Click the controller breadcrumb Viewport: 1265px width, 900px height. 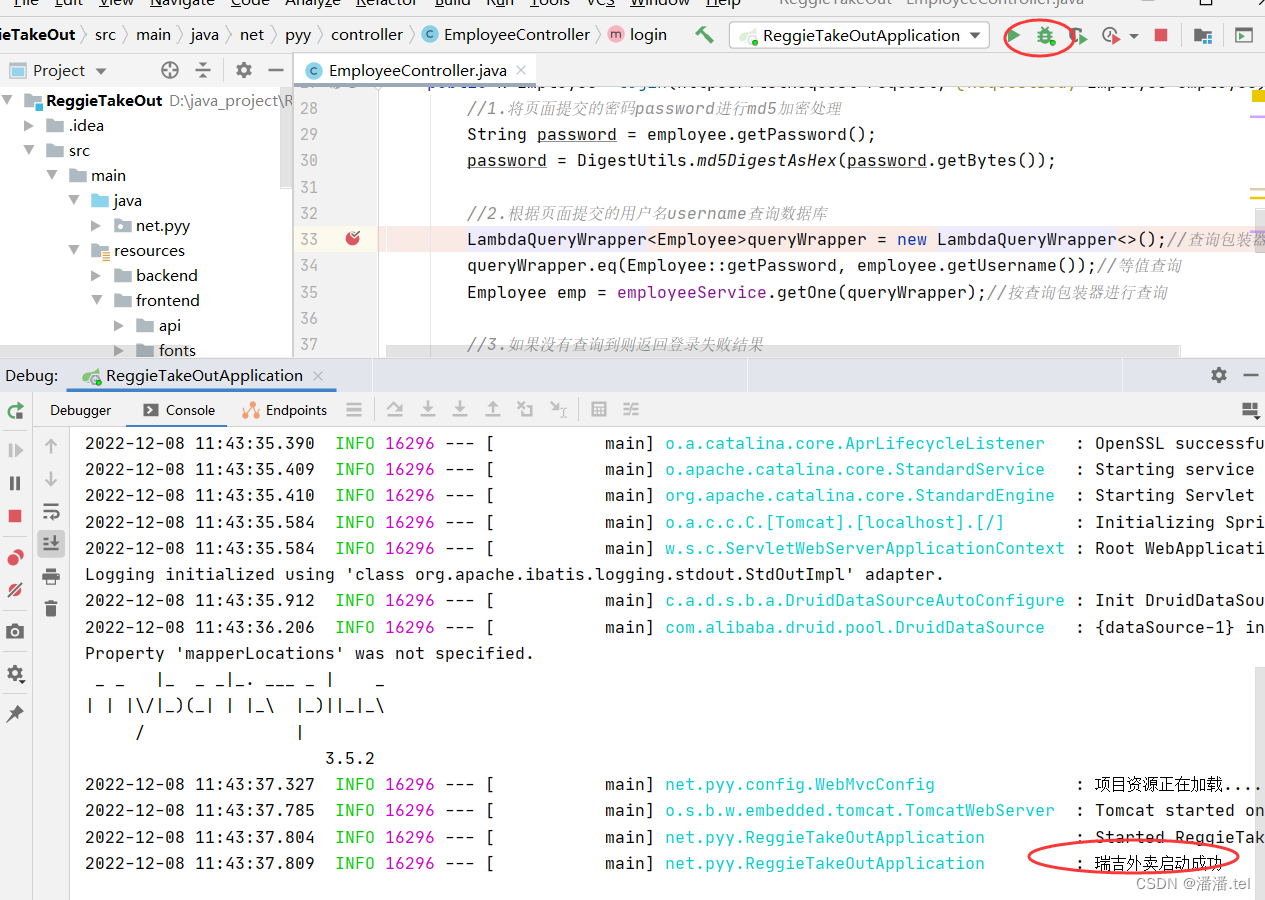tap(367, 35)
